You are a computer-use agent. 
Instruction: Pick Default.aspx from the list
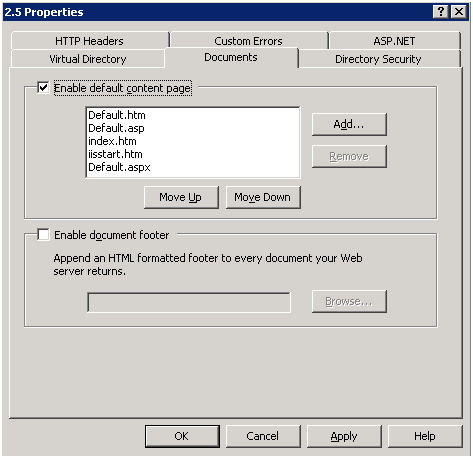point(119,167)
